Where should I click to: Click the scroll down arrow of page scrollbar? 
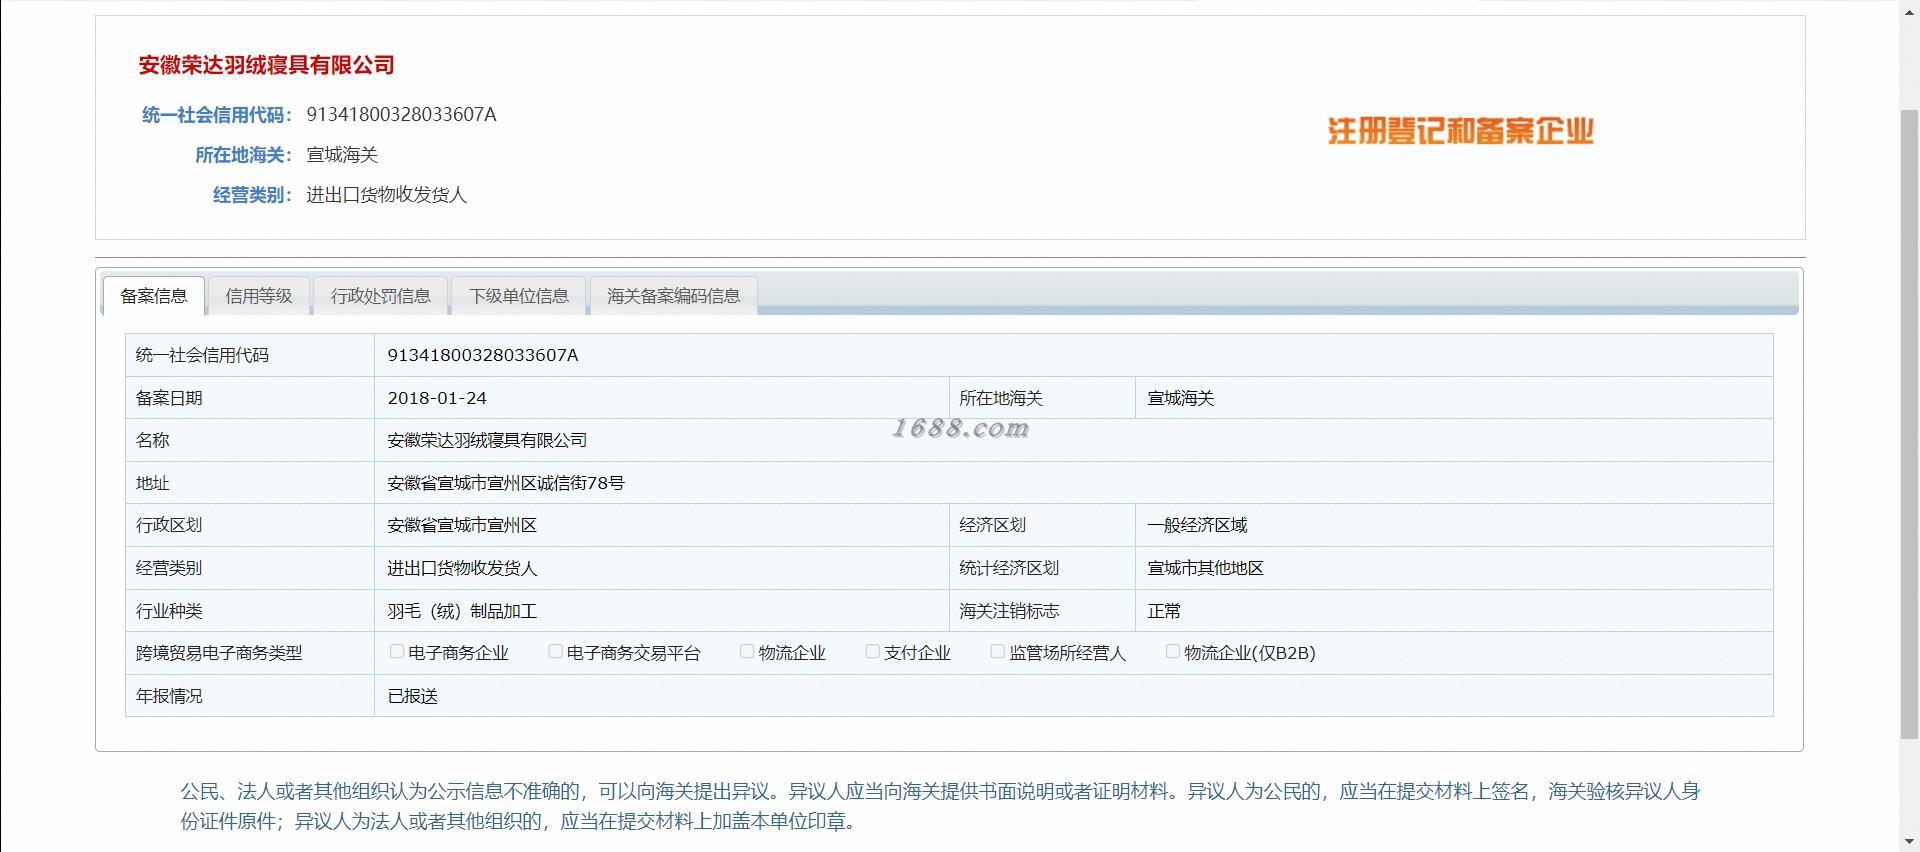(x=1909, y=843)
